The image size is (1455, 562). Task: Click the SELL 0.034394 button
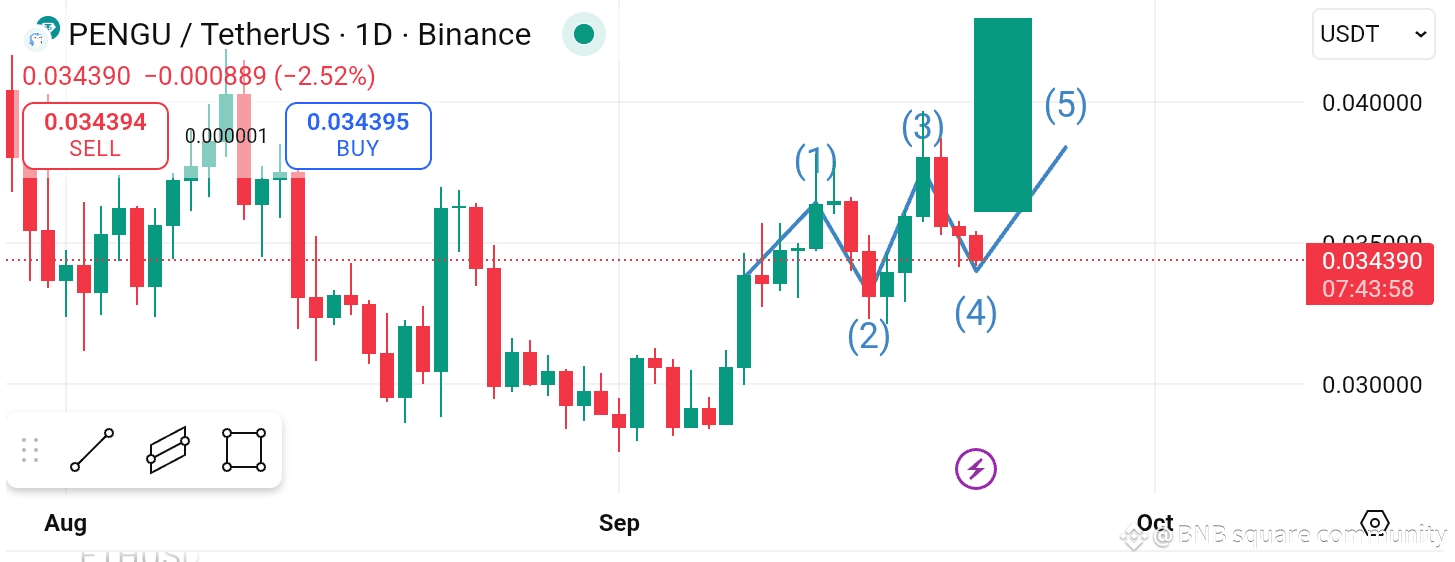[95, 135]
